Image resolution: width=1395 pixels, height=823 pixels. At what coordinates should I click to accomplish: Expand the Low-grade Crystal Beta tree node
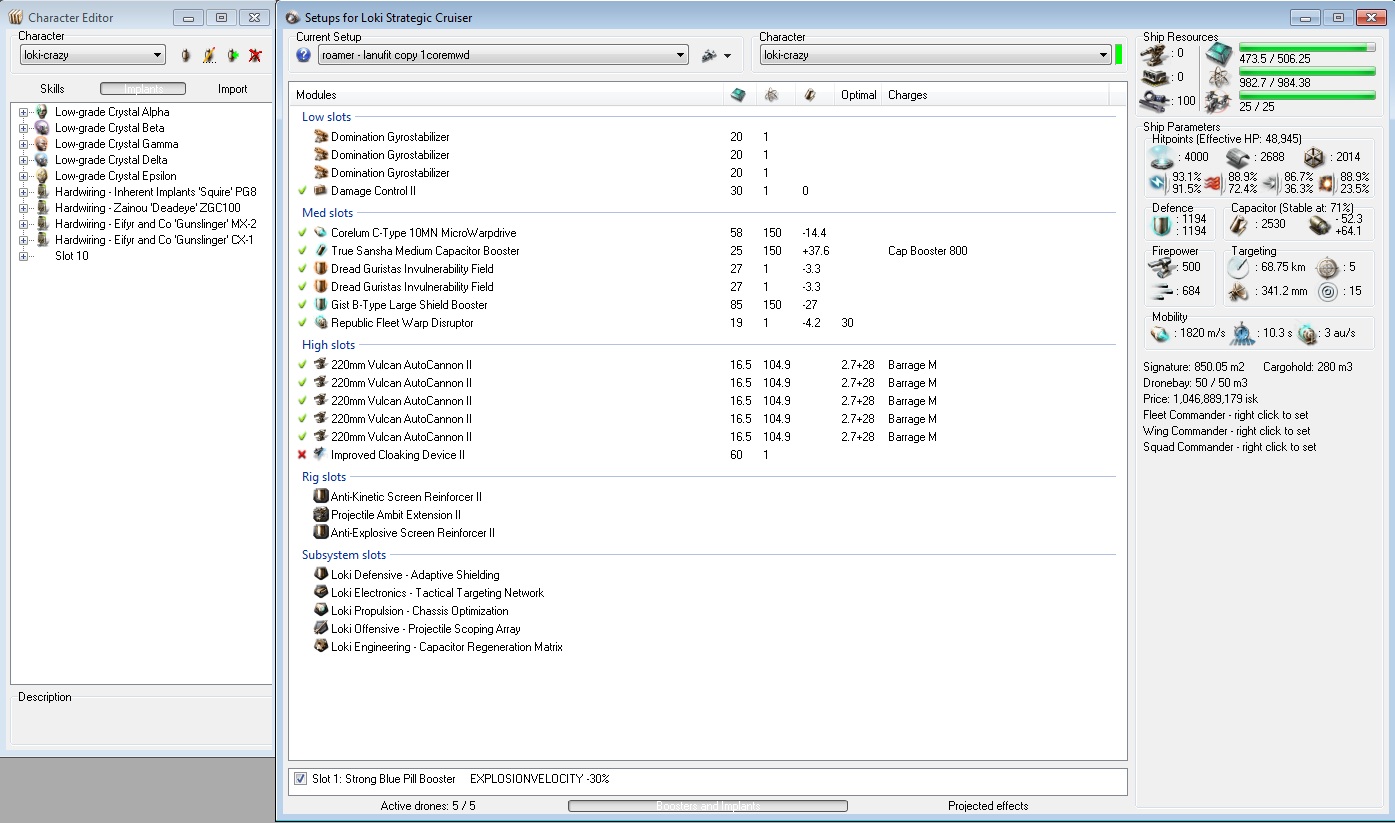(23, 128)
